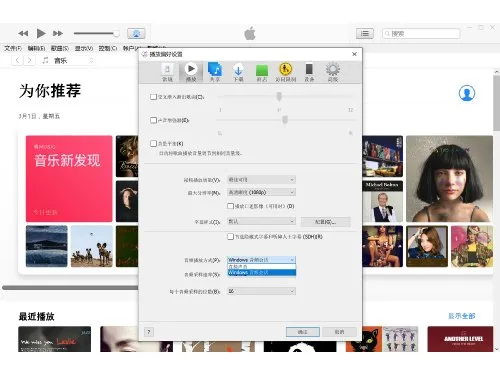
Task: Go forward with the right chevron button
Action: 29,60
